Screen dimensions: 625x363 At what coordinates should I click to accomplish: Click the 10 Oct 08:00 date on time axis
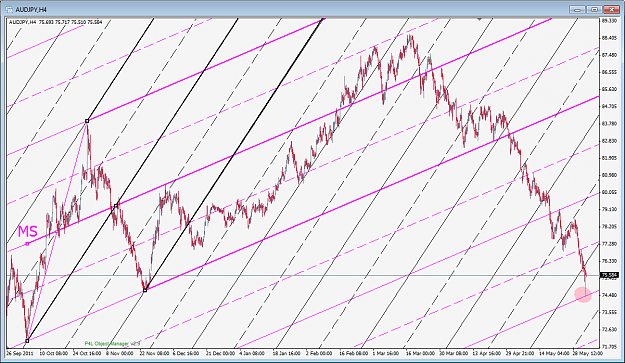coord(53,353)
